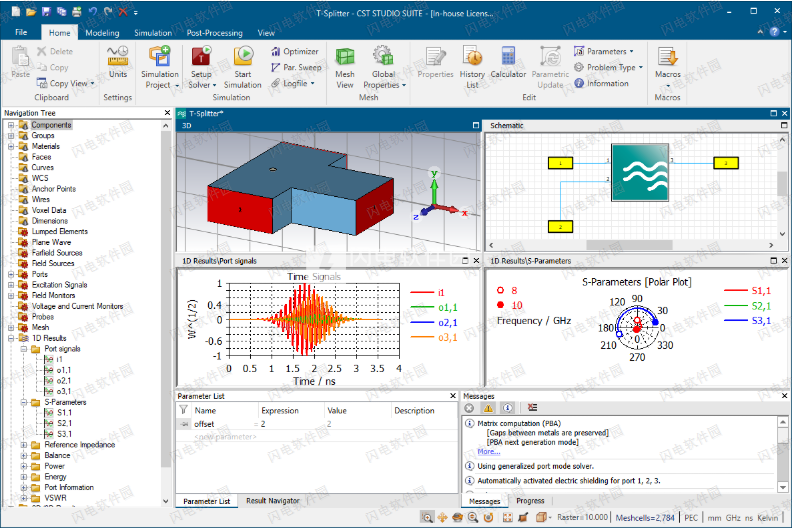Save the project using the floppy disk icon

coord(46,11)
